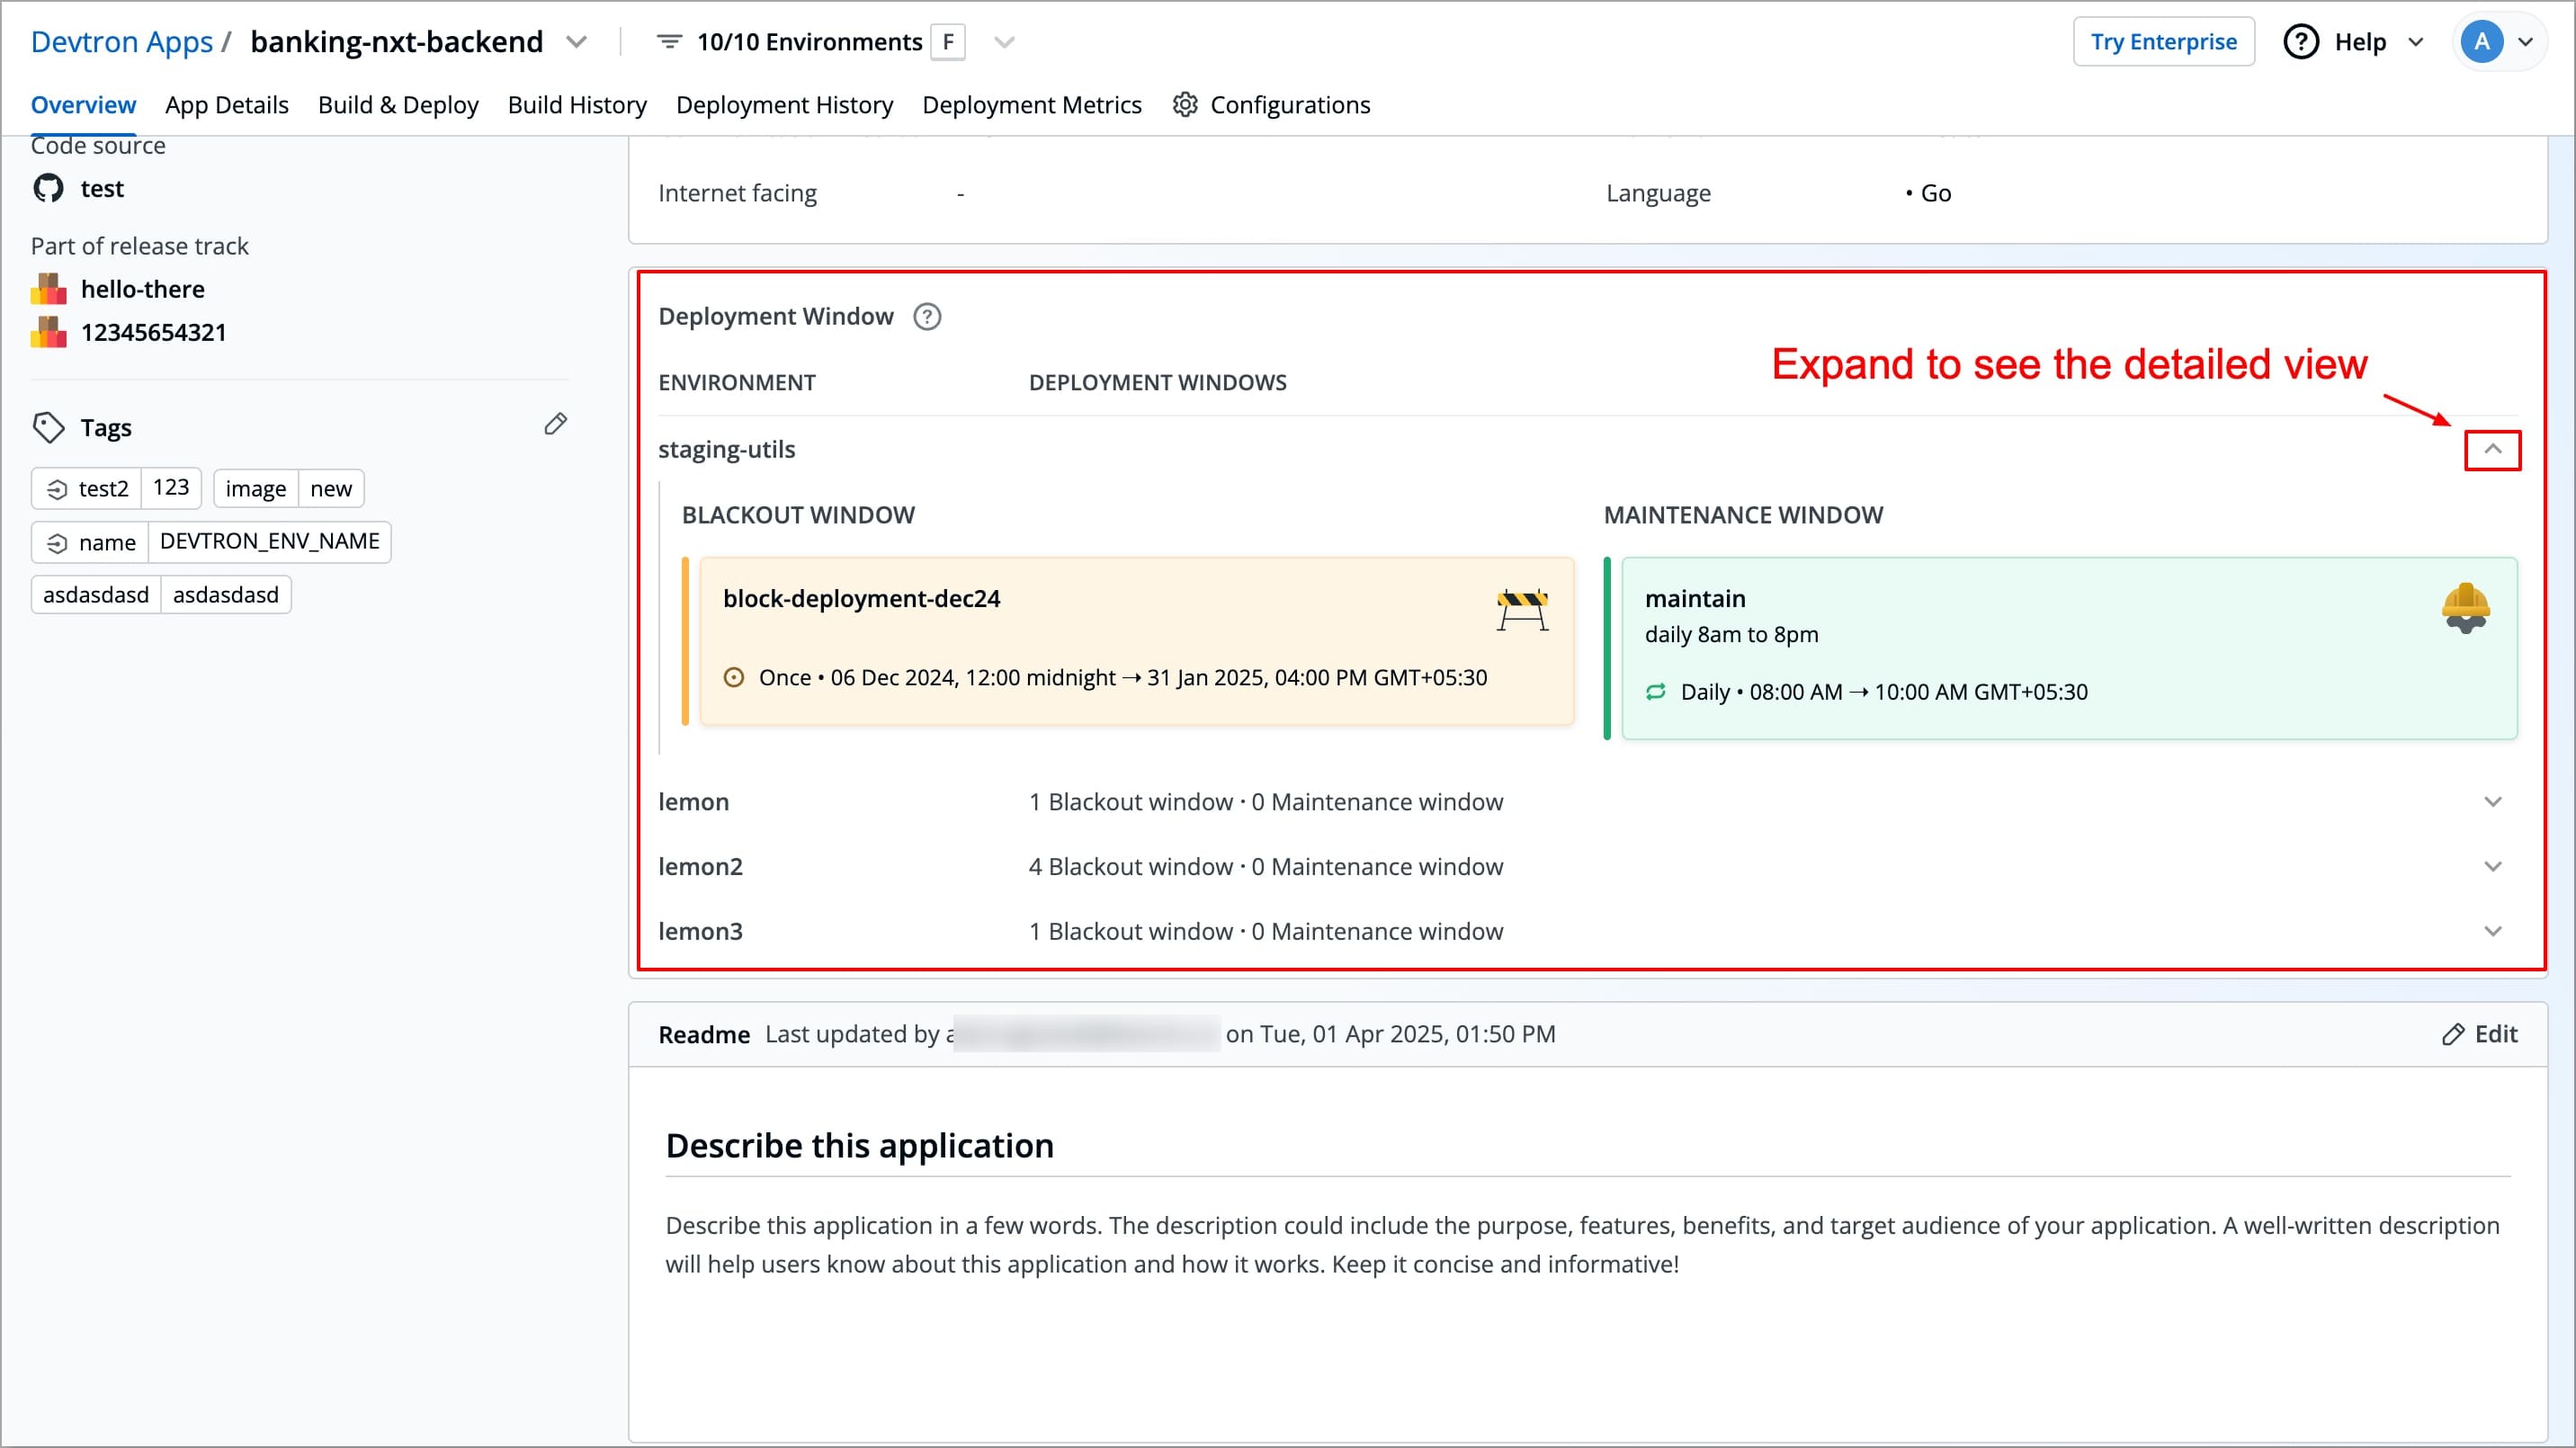The image size is (2576, 1448).
Task: Click the Try Enterprise button
Action: pyautogui.click(x=2164, y=42)
